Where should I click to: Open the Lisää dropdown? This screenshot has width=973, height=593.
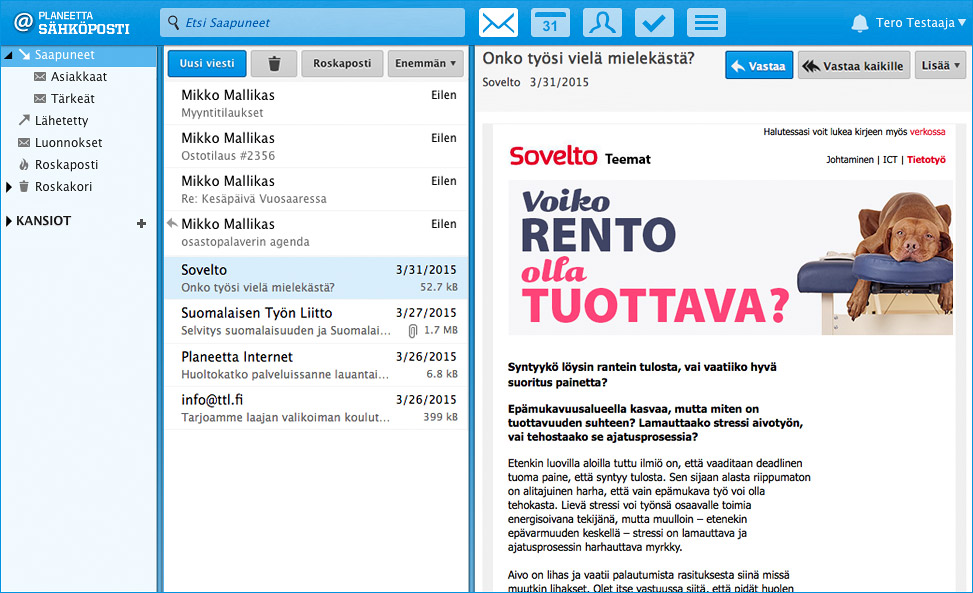coord(940,65)
